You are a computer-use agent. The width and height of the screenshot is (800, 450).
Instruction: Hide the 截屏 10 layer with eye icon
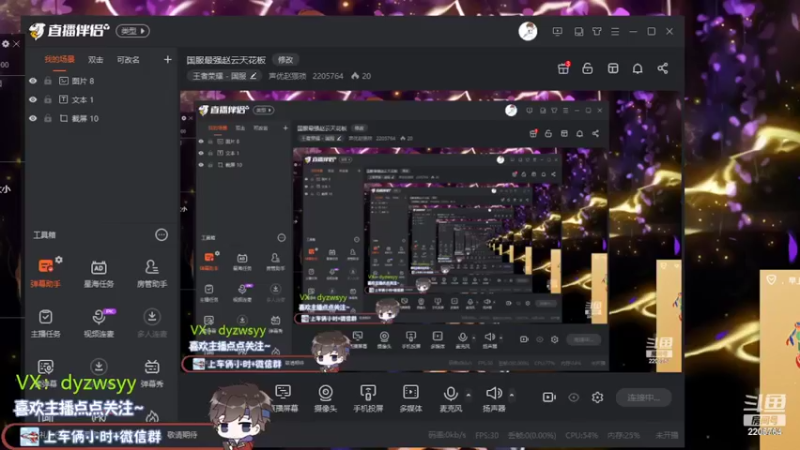coord(33,118)
